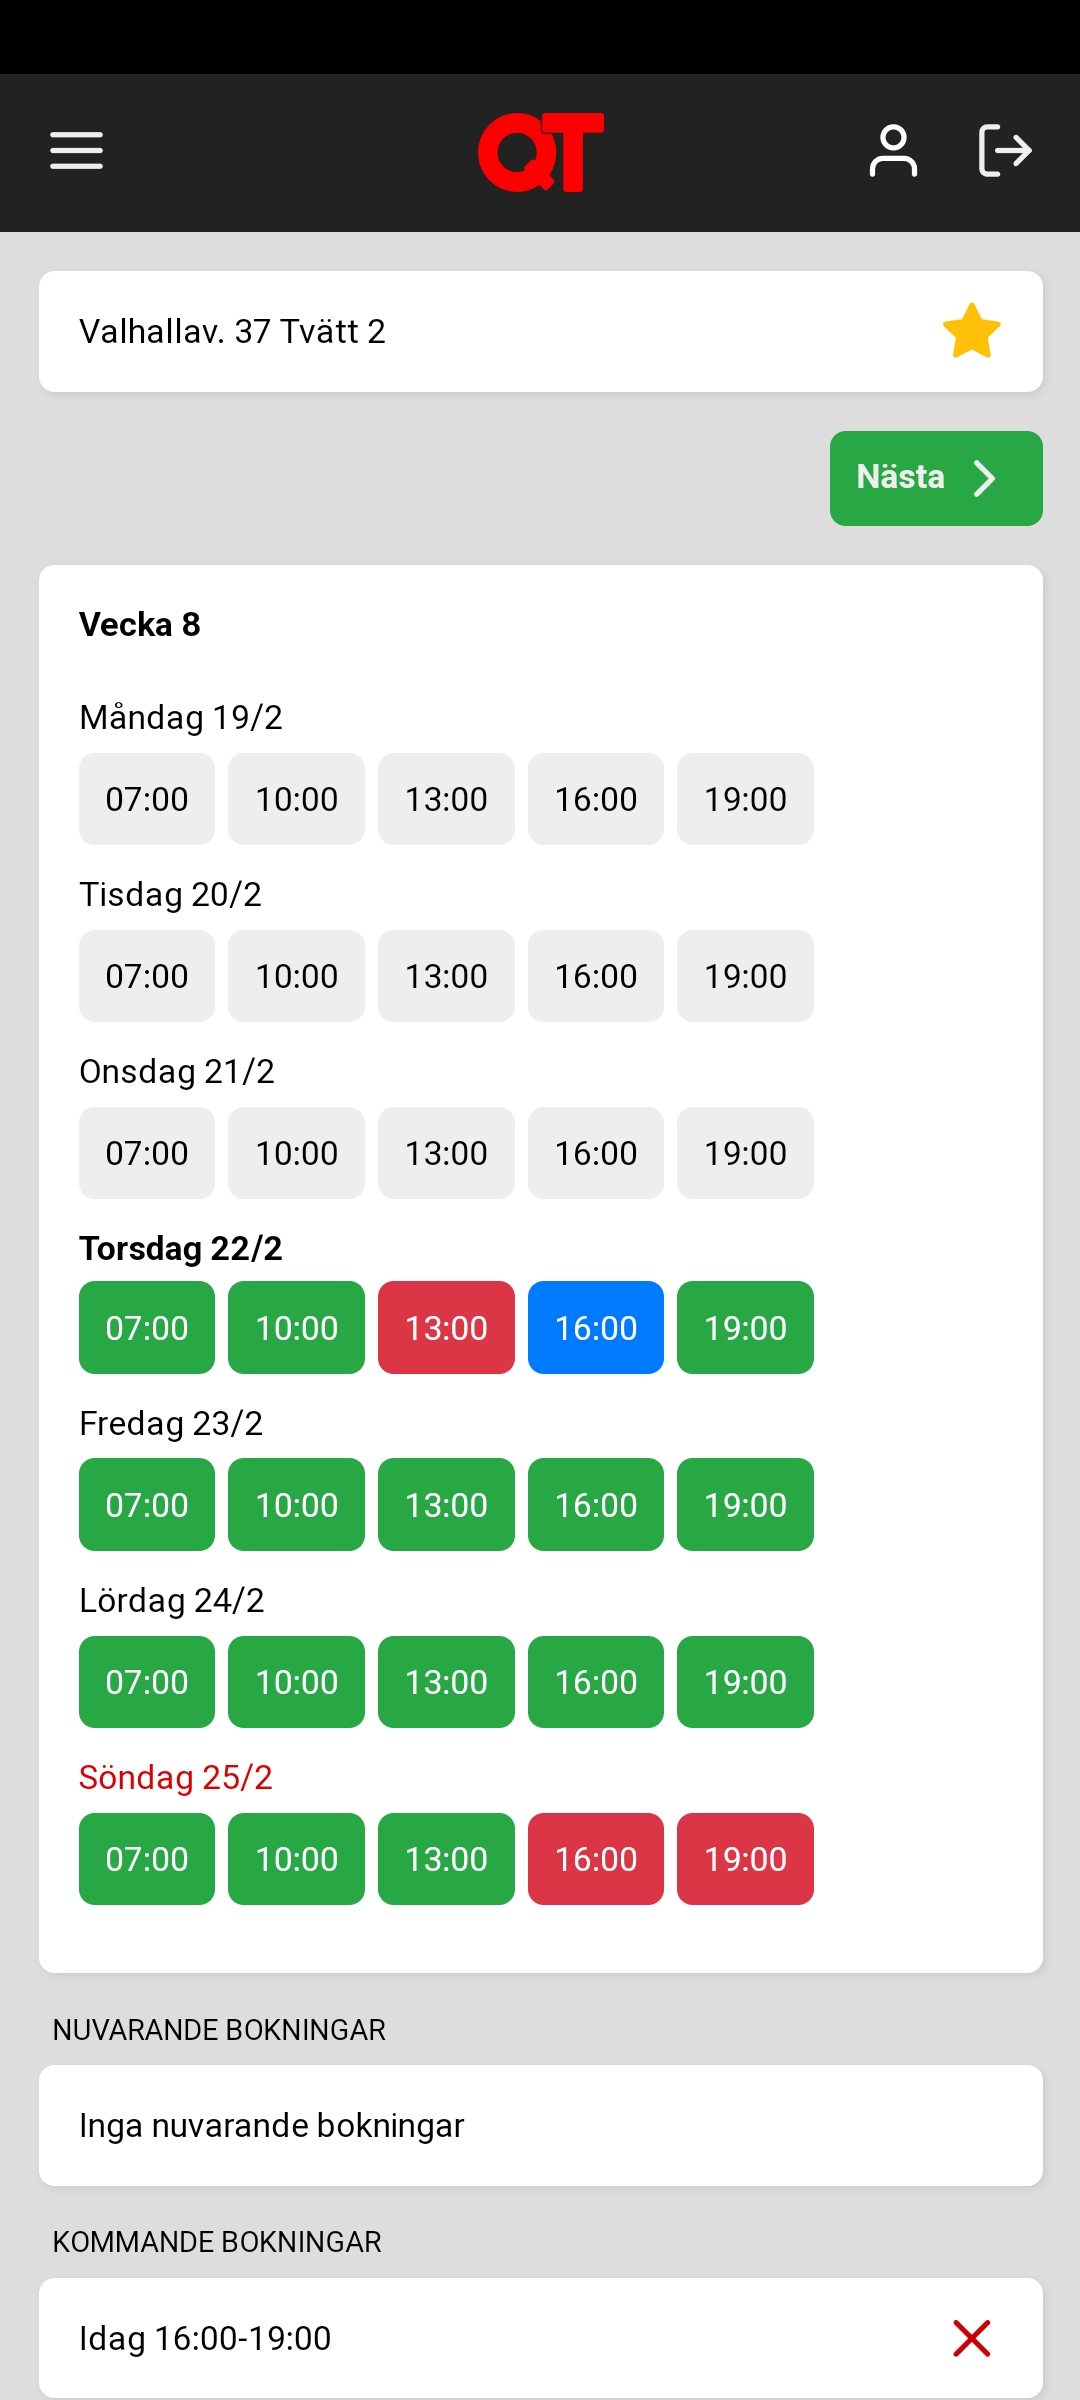Book Fredag 23/2 at 13:00
The width and height of the screenshot is (1080, 2400).
446,1505
